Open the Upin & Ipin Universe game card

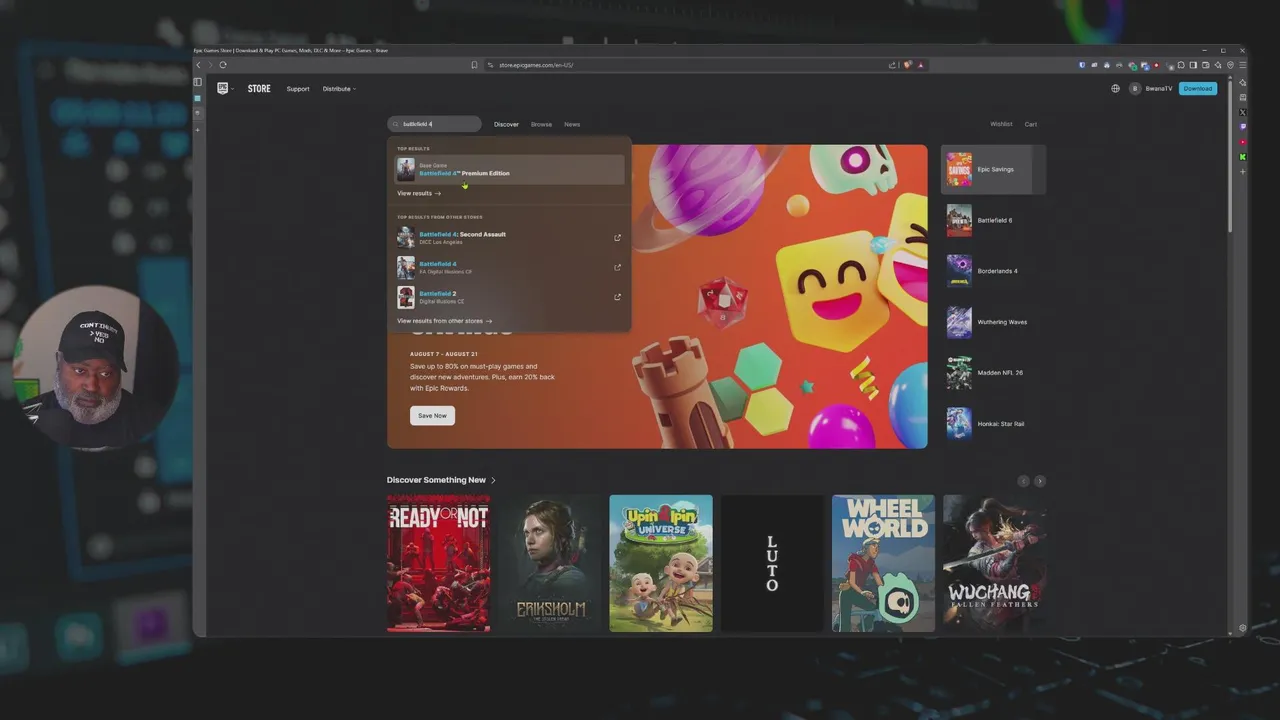coord(661,563)
